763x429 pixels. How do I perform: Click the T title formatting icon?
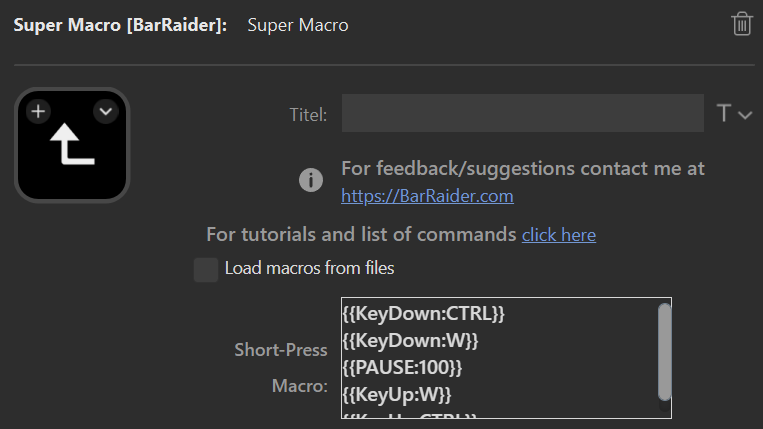pos(724,114)
